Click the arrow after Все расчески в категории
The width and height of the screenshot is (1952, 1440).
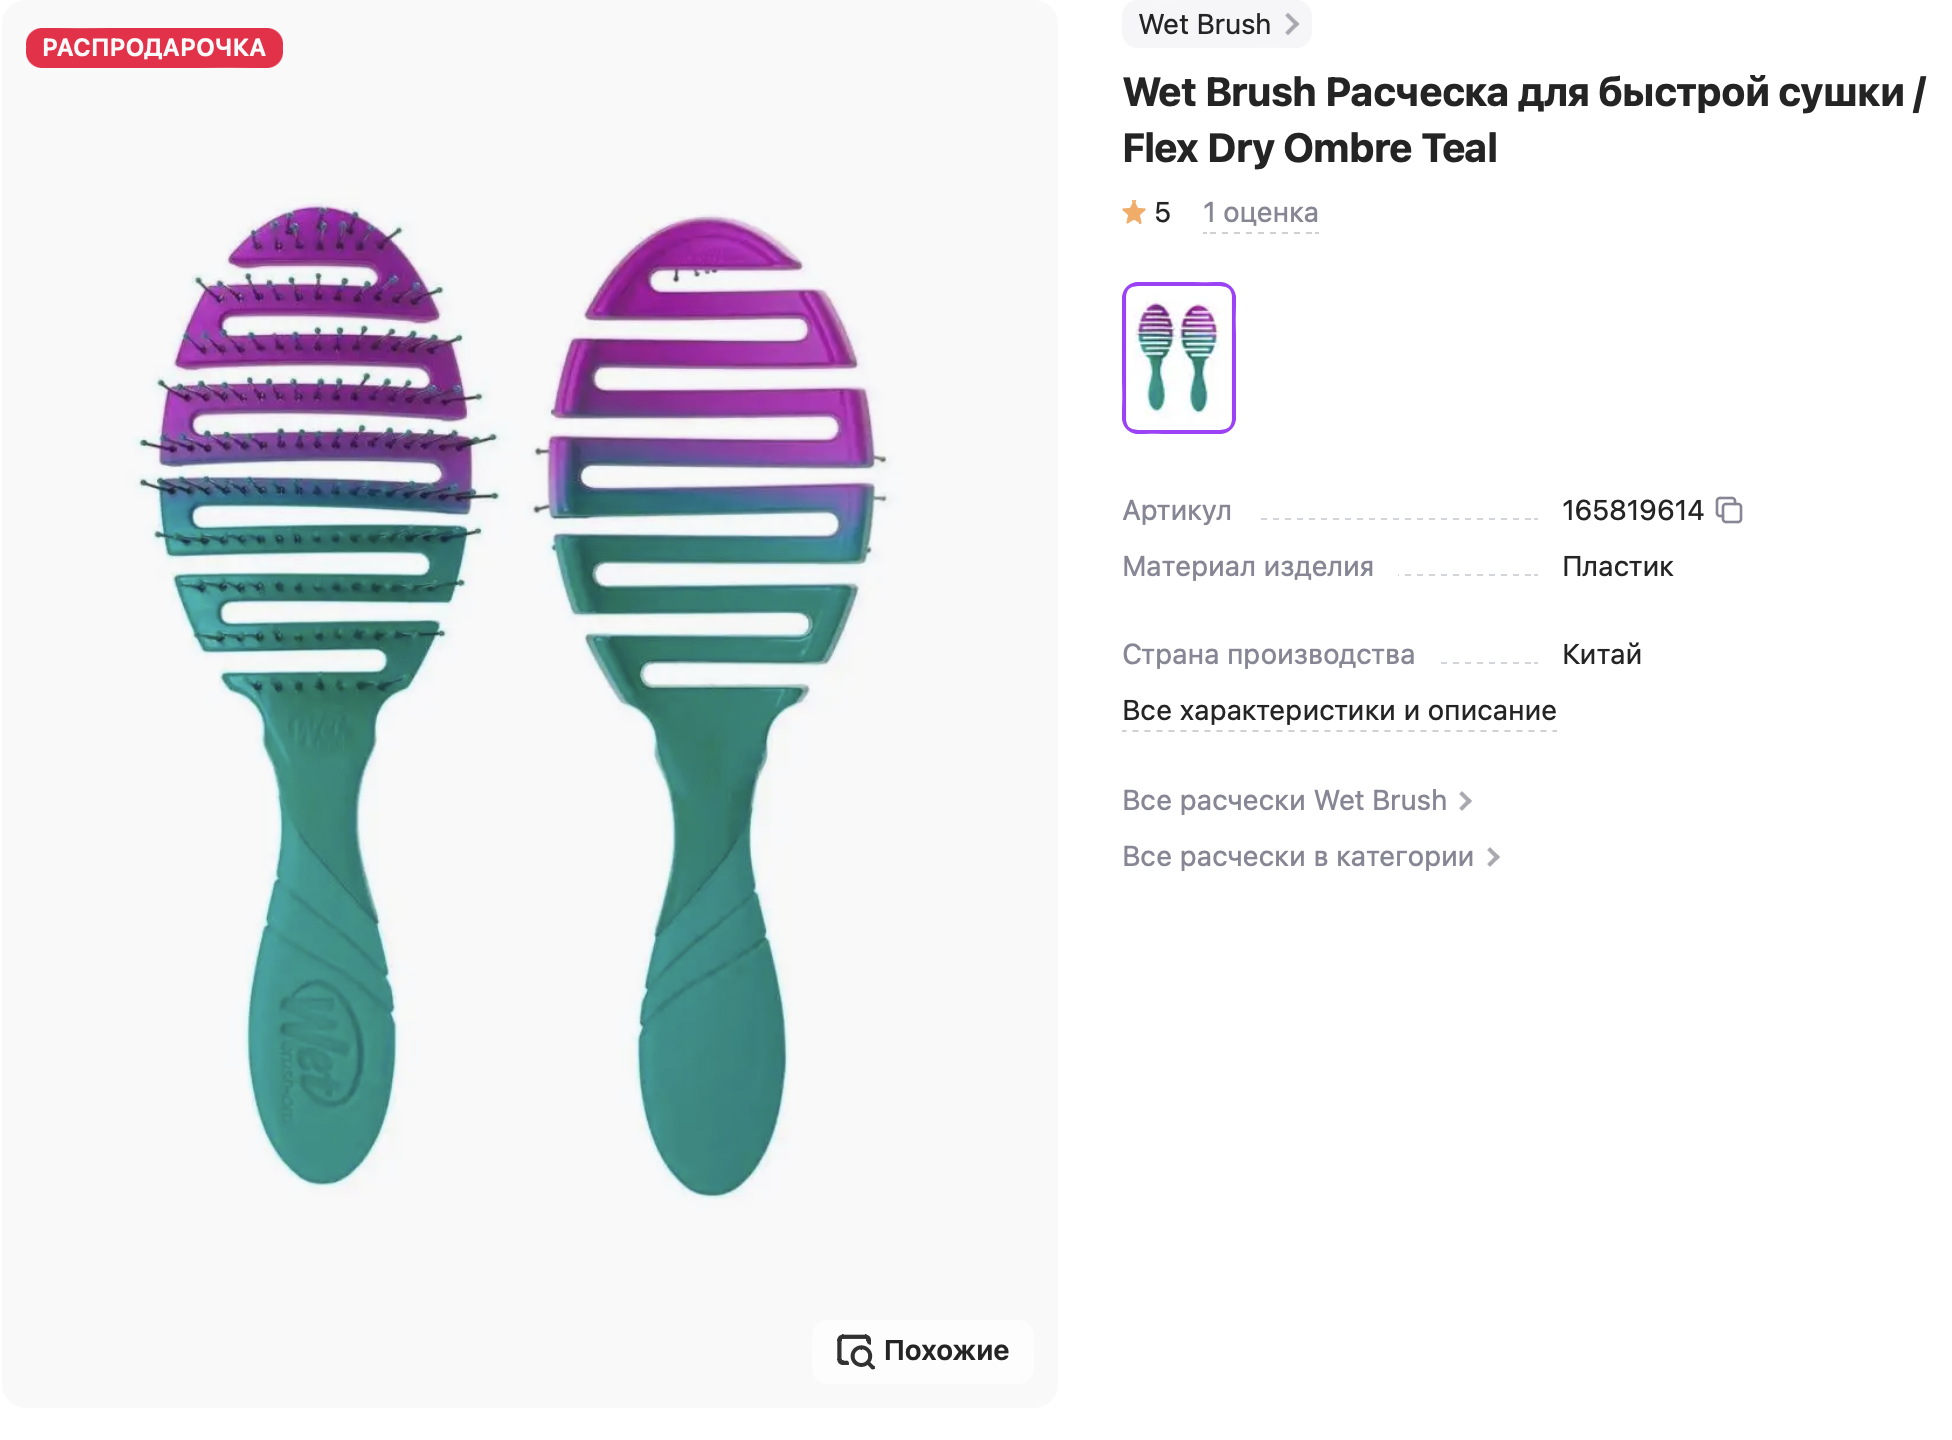click(1493, 857)
